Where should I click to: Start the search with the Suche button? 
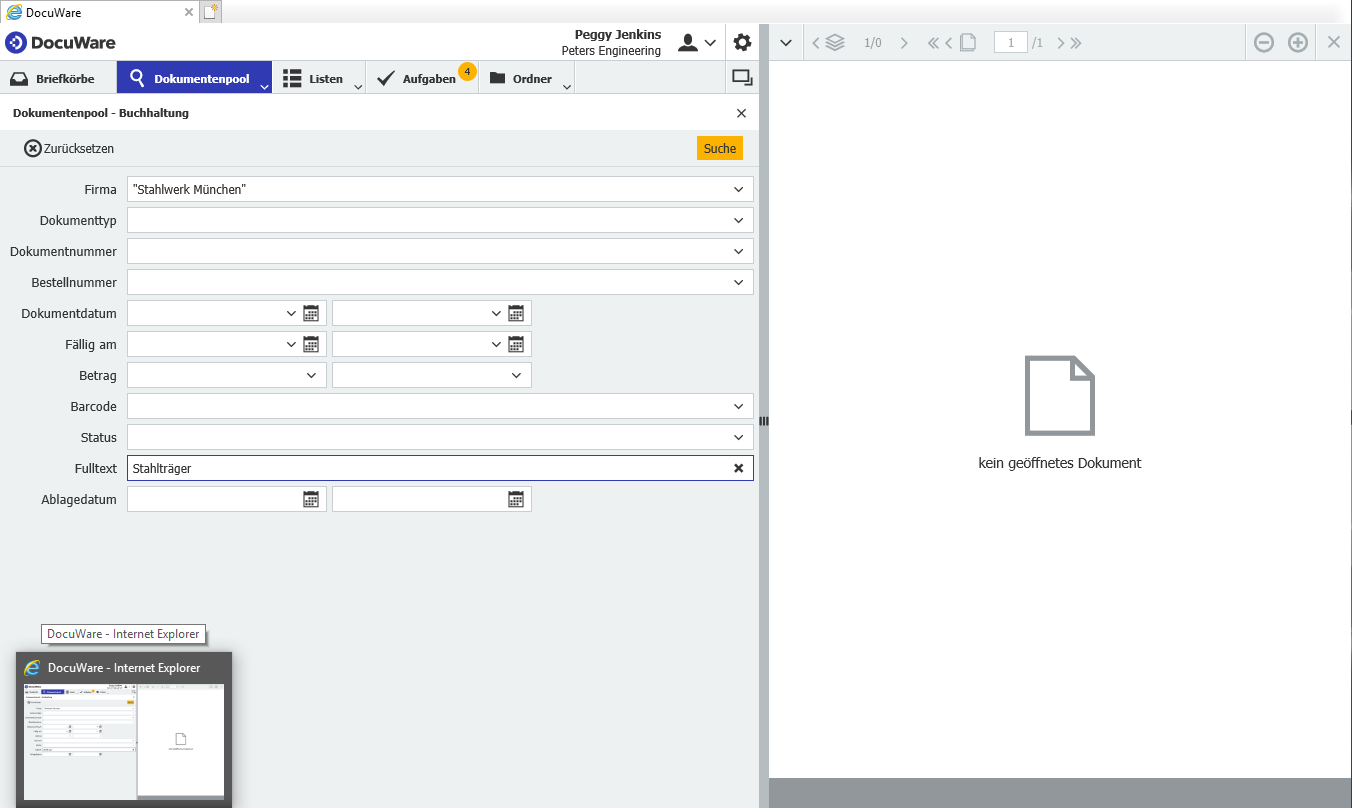pyautogui.click(x=719, y=147)
